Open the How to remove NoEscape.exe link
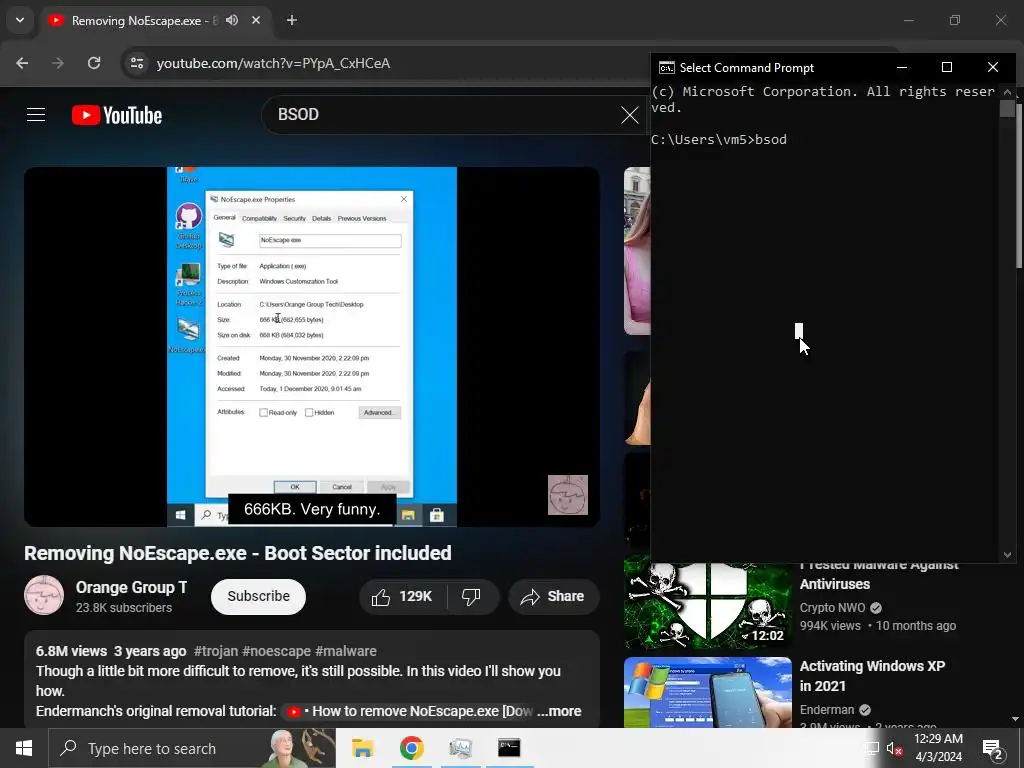The width and height of the screenshot is (1024, 768). 410,711
